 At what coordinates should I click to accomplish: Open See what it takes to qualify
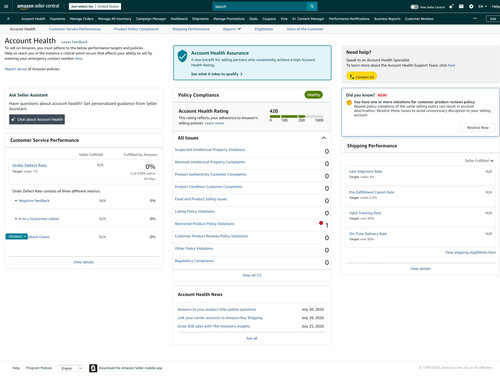(x=216, y=74)
